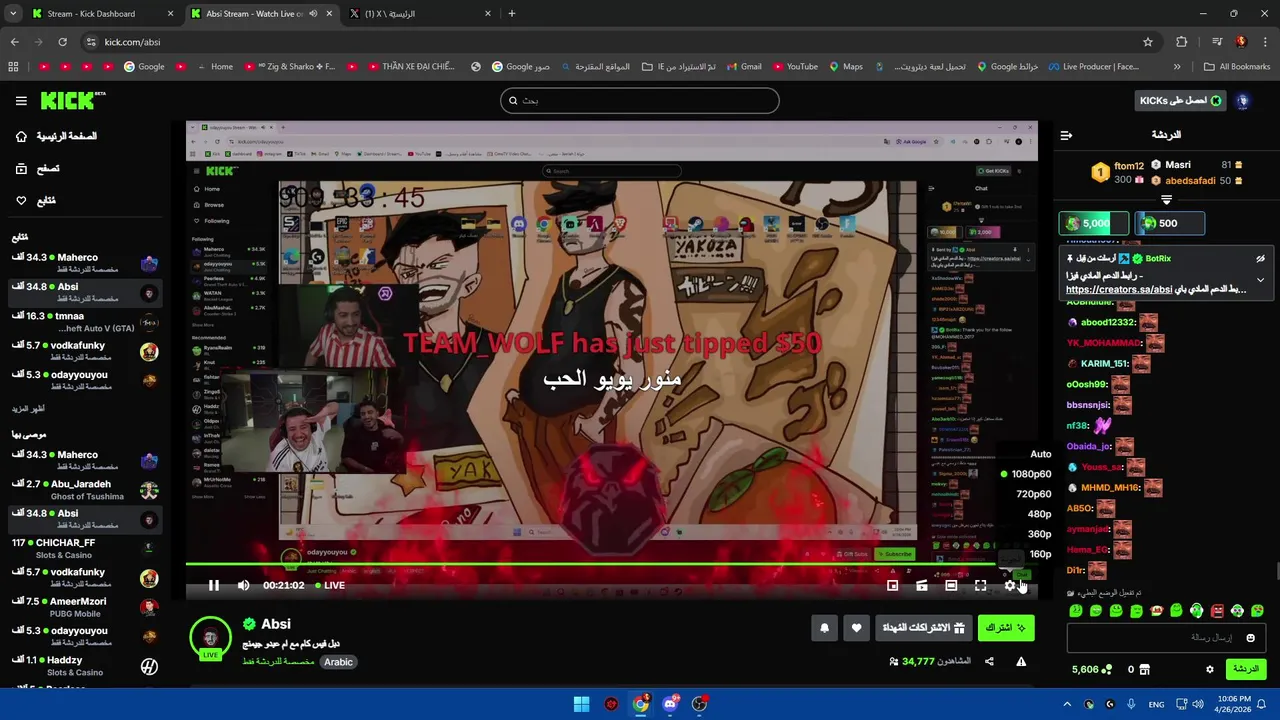The height and width of the screenshot is (720, 1280).
Task: Open chat settings gear icon
Action: (1209, 669)
